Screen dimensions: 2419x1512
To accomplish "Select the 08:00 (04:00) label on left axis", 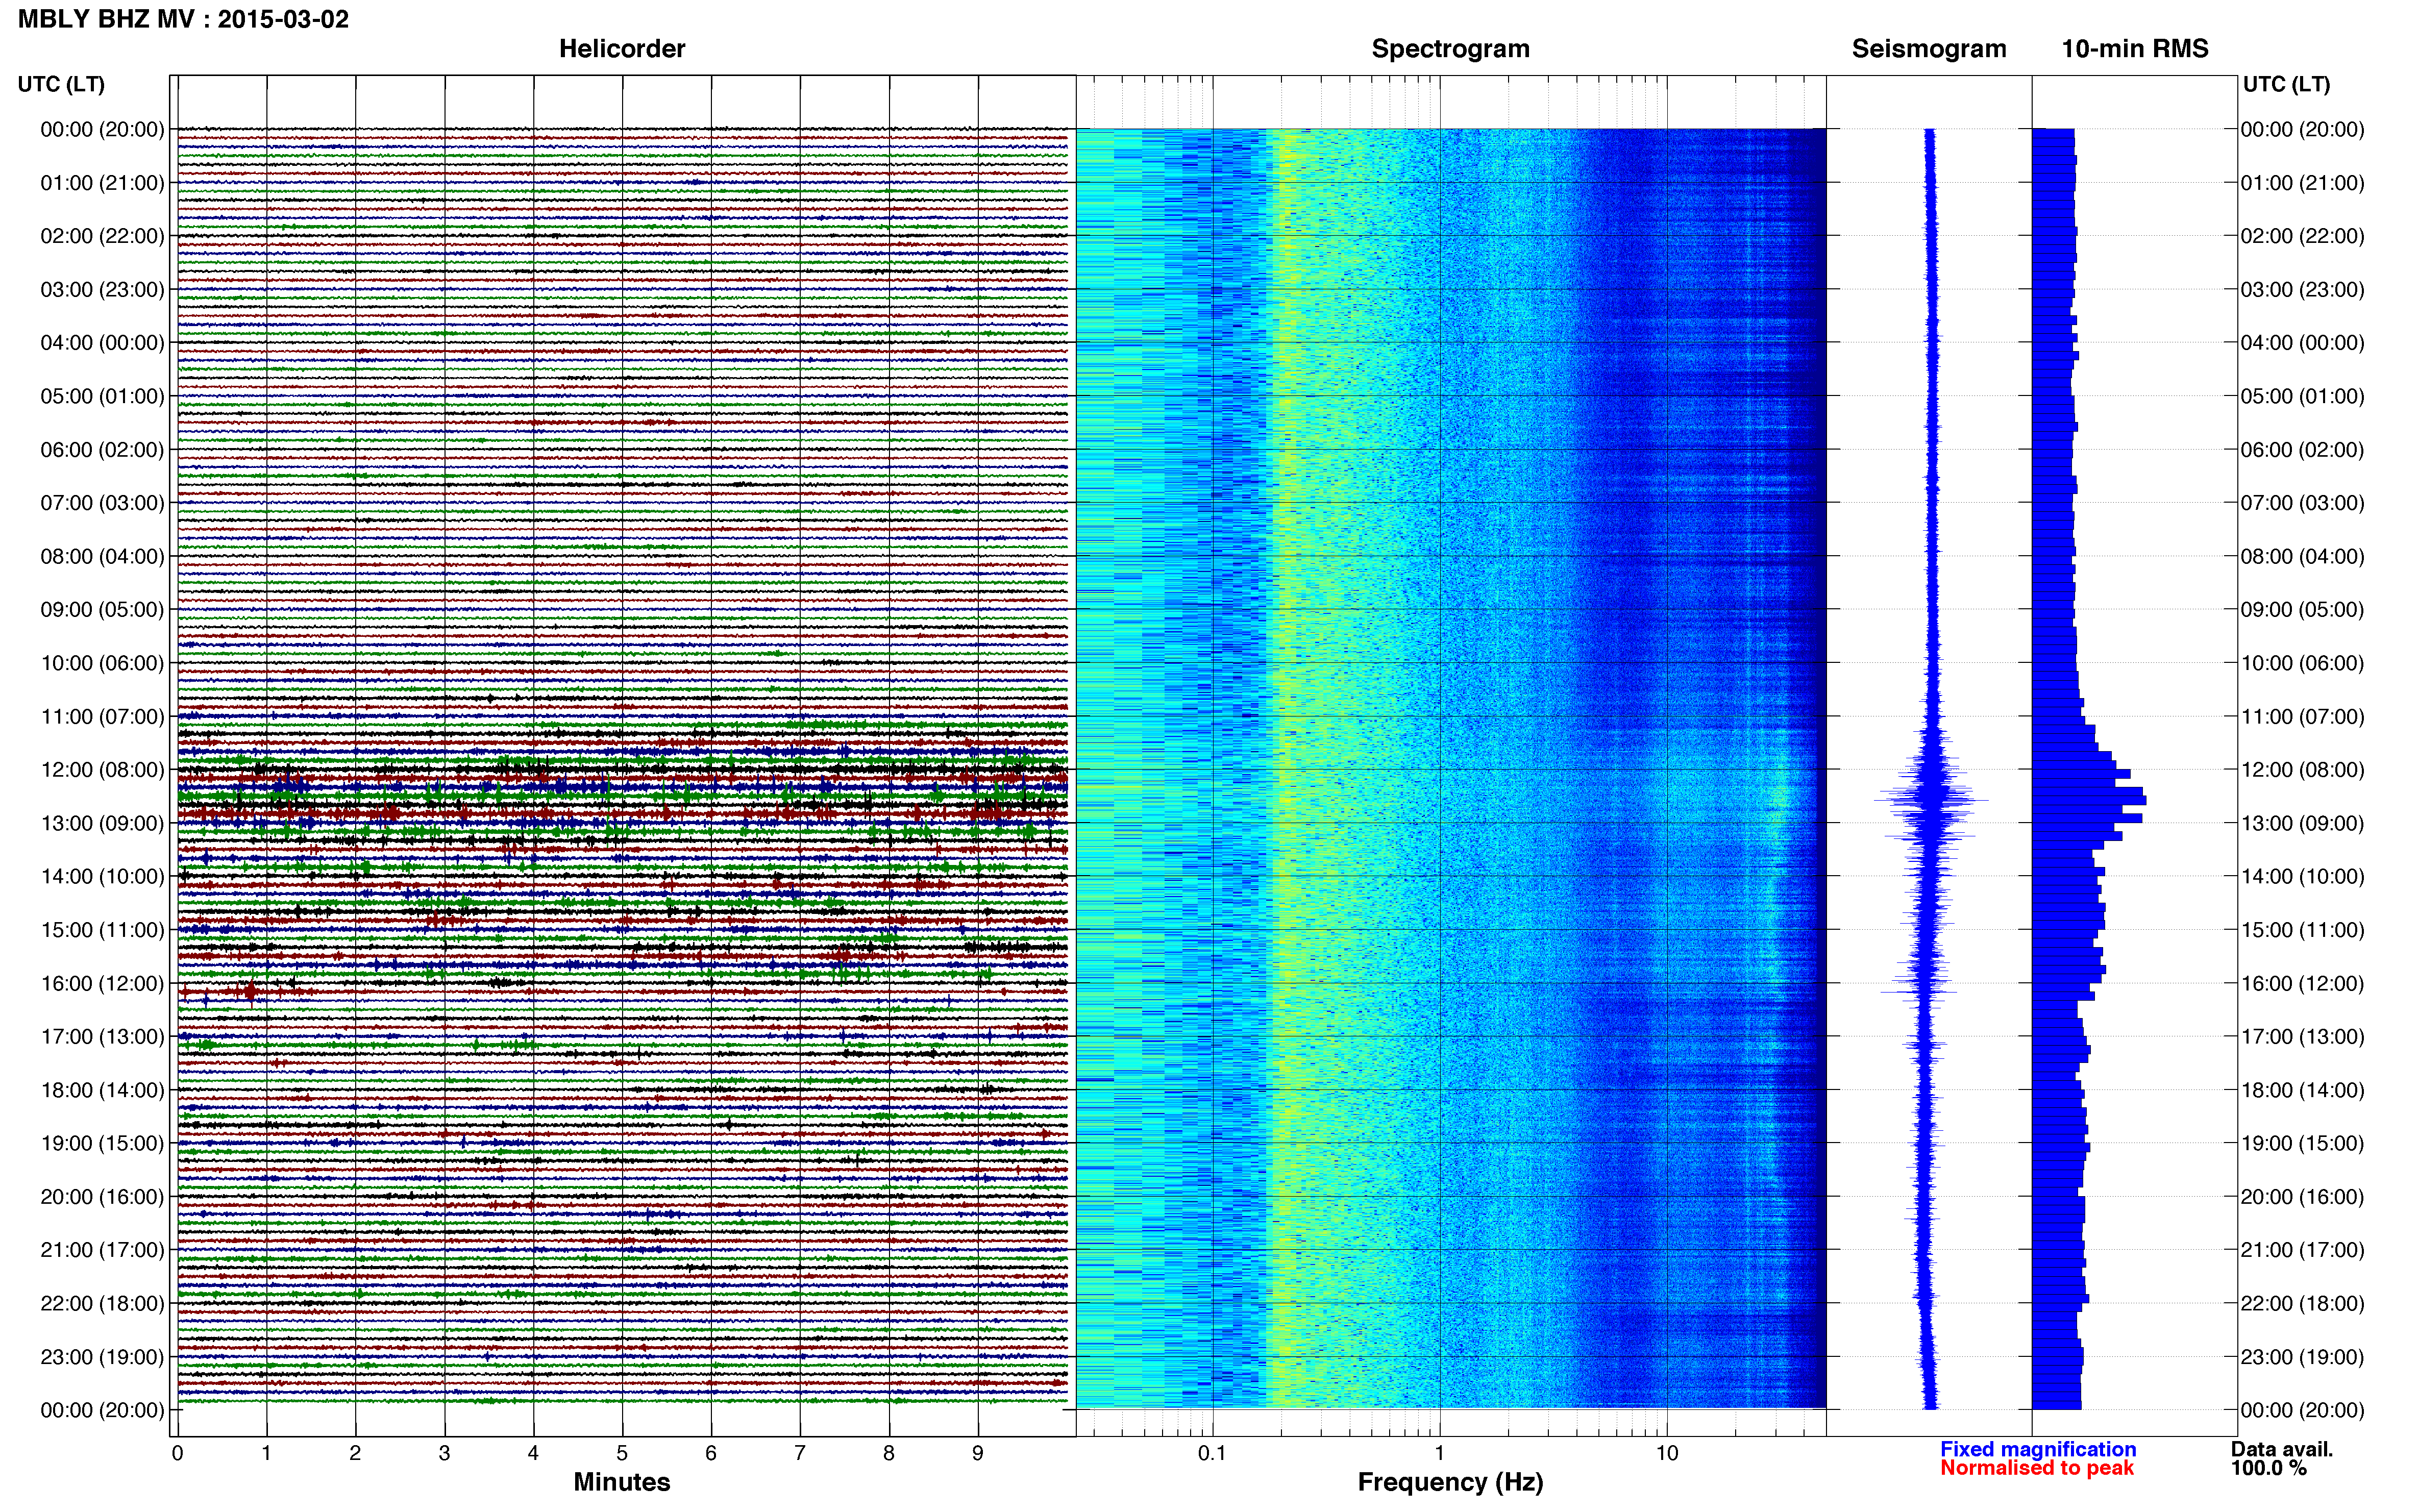I will (102, 556).
